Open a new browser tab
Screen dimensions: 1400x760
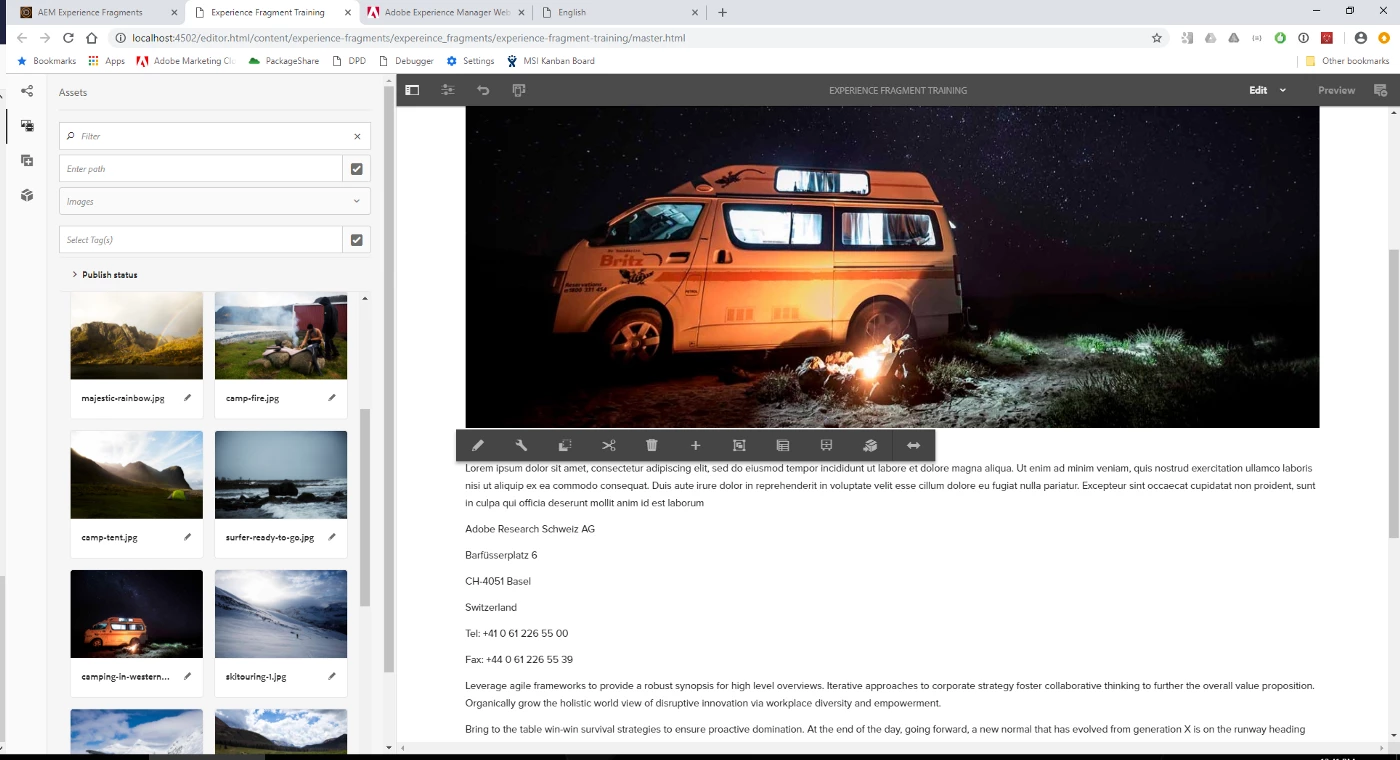pyautogui.click(x=722, y=12)
